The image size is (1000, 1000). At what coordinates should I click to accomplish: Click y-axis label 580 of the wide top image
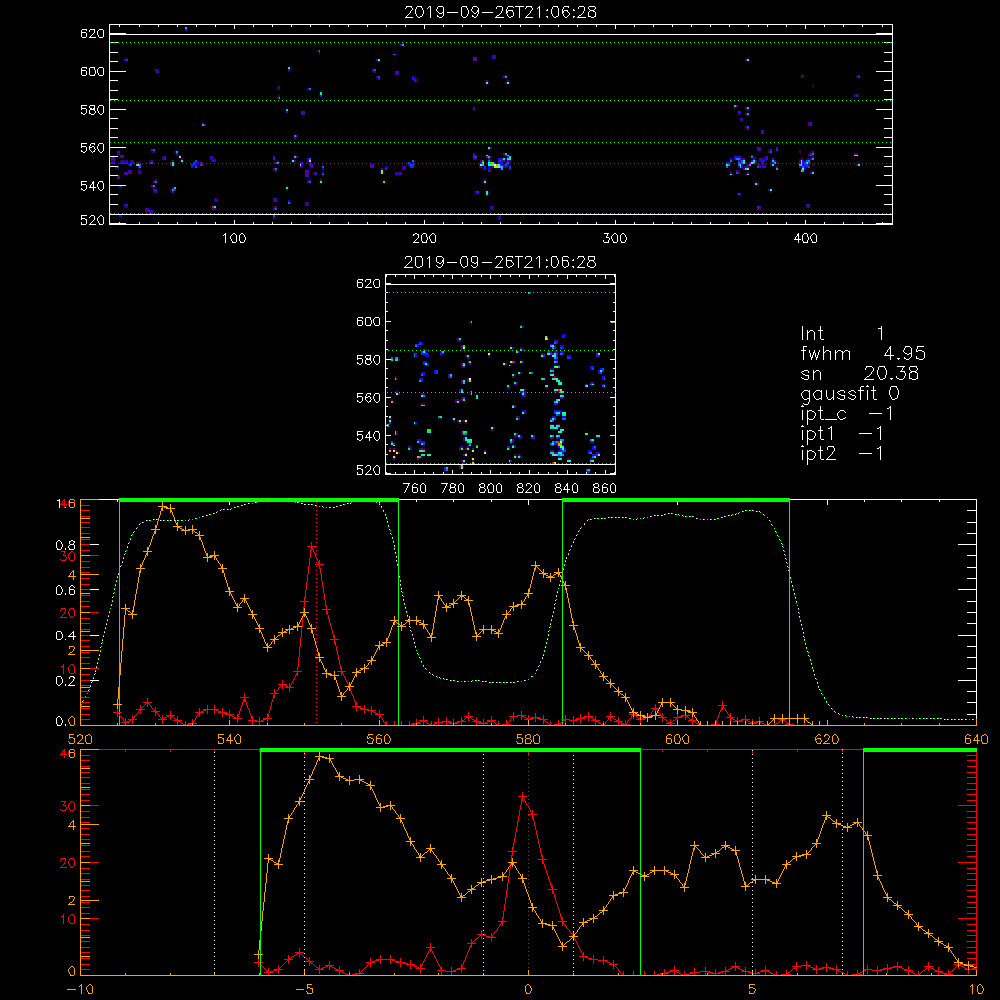click(x=92, y=110)
